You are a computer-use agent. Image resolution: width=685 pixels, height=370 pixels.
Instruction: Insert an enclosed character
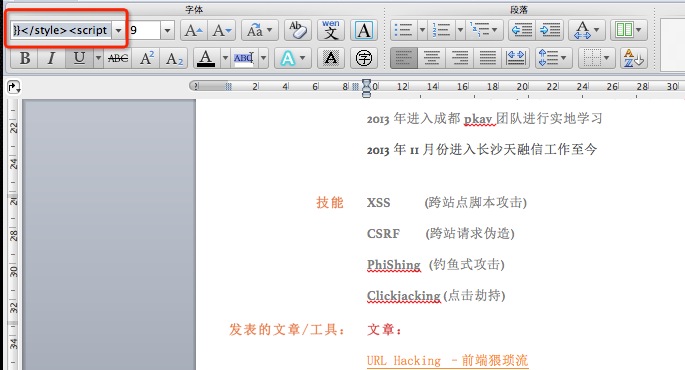[x=363, y=58]
